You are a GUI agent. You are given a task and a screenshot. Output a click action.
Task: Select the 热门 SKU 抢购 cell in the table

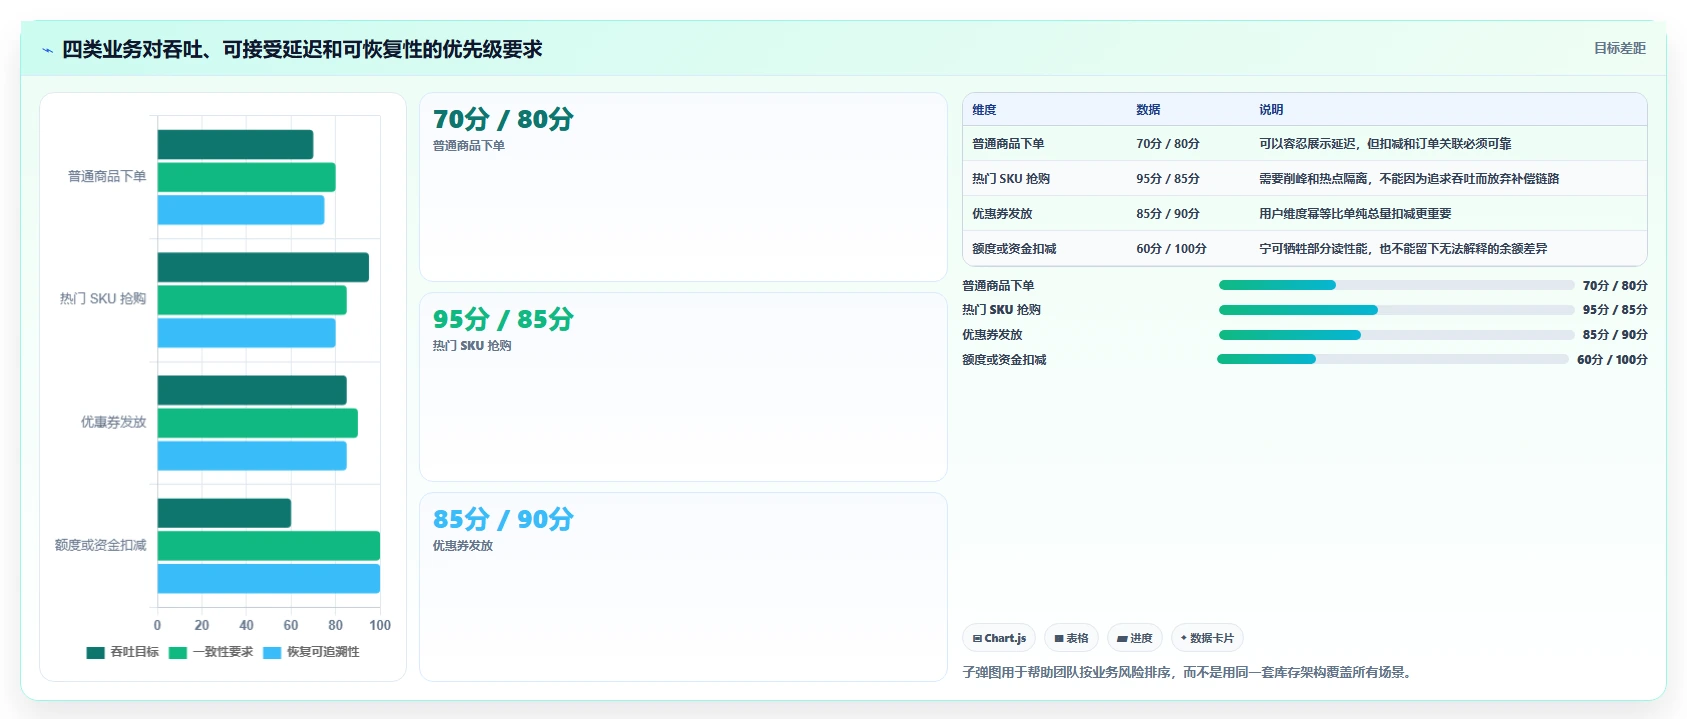(x=1011, y=179)
